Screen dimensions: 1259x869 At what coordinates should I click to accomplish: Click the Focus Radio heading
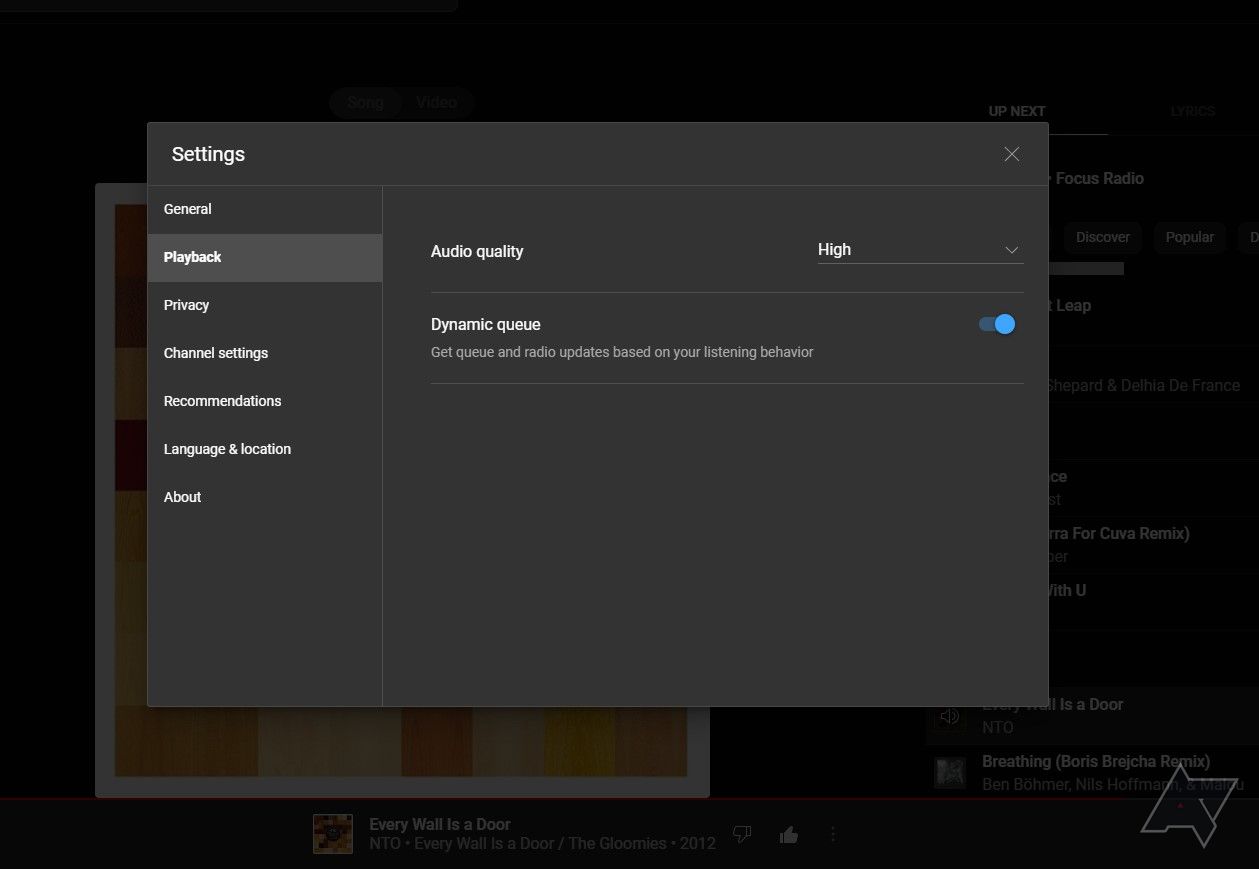[x=1099, y=178]
